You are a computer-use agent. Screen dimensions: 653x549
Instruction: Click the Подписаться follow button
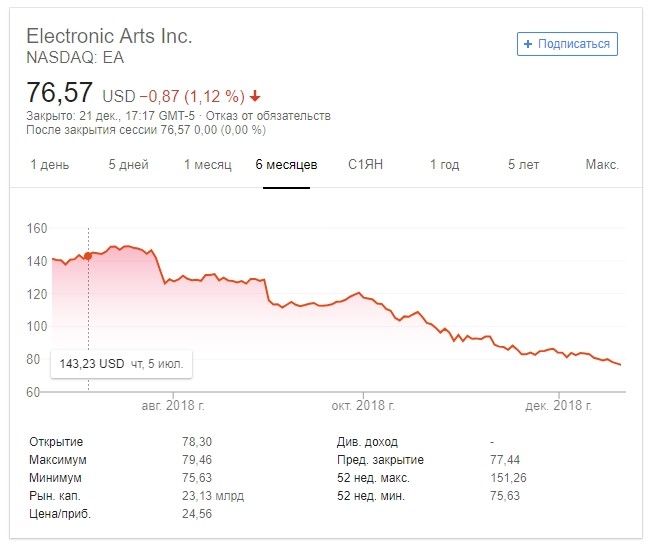click(x=567, y=44)
